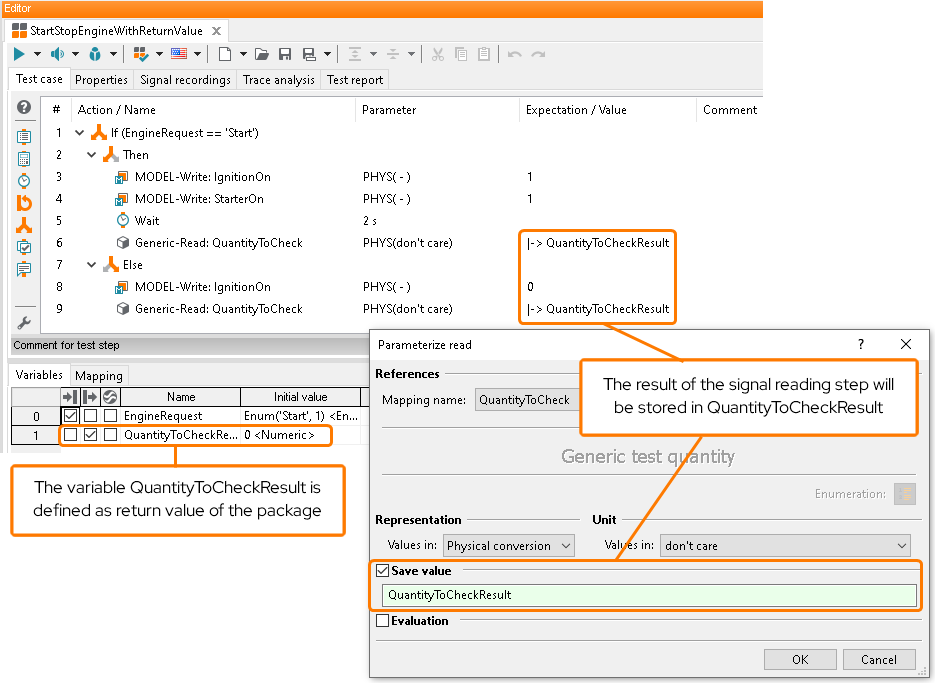The height and width of the screenshot is (683, 935).
Task: Insert a loop step from the sidebar
Action: [x=24, y=203]
